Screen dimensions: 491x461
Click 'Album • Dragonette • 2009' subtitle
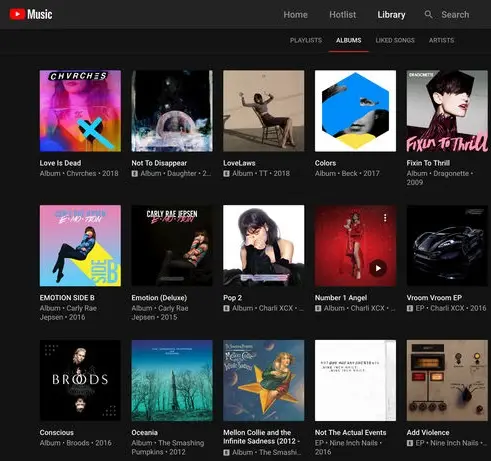(440, 178)
